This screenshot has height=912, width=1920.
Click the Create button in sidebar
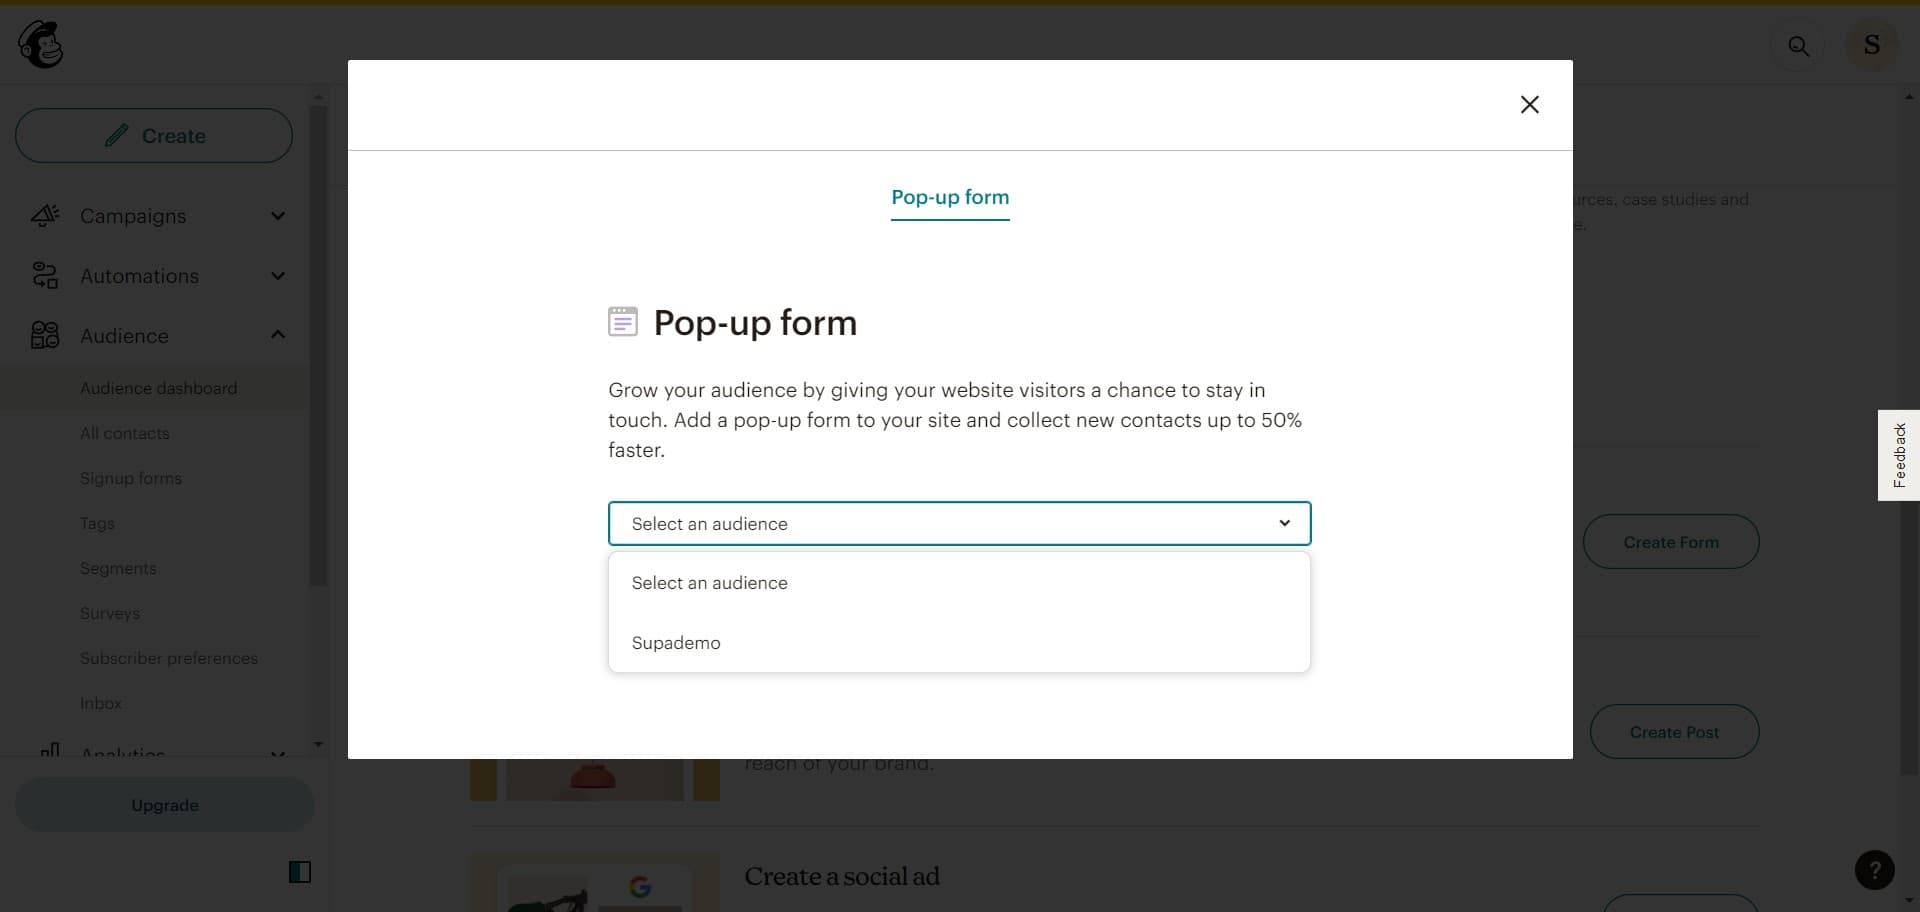(154, 136)
